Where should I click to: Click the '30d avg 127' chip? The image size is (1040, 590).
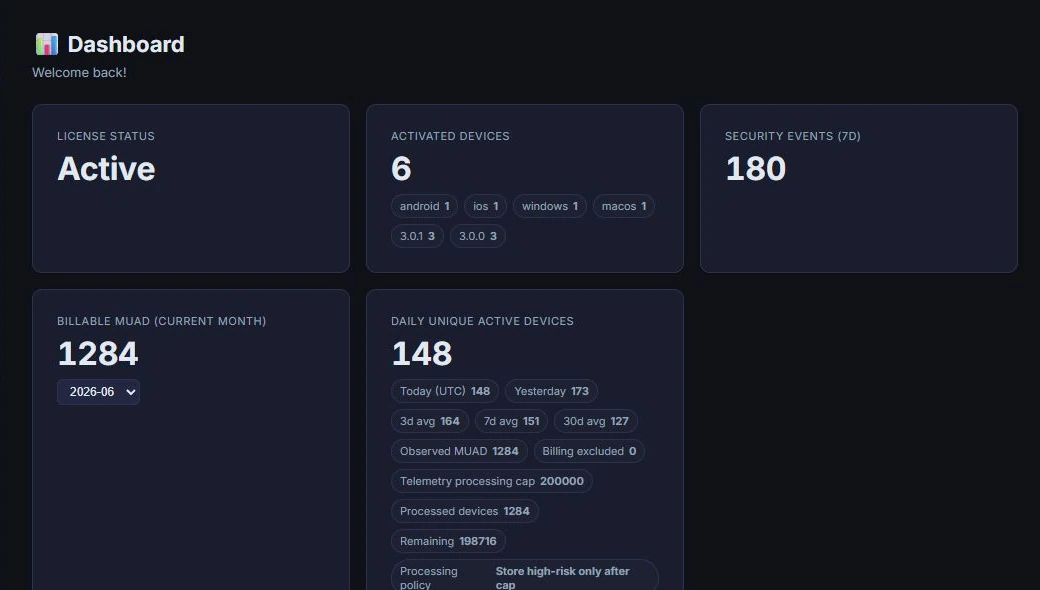click(596, 421)
